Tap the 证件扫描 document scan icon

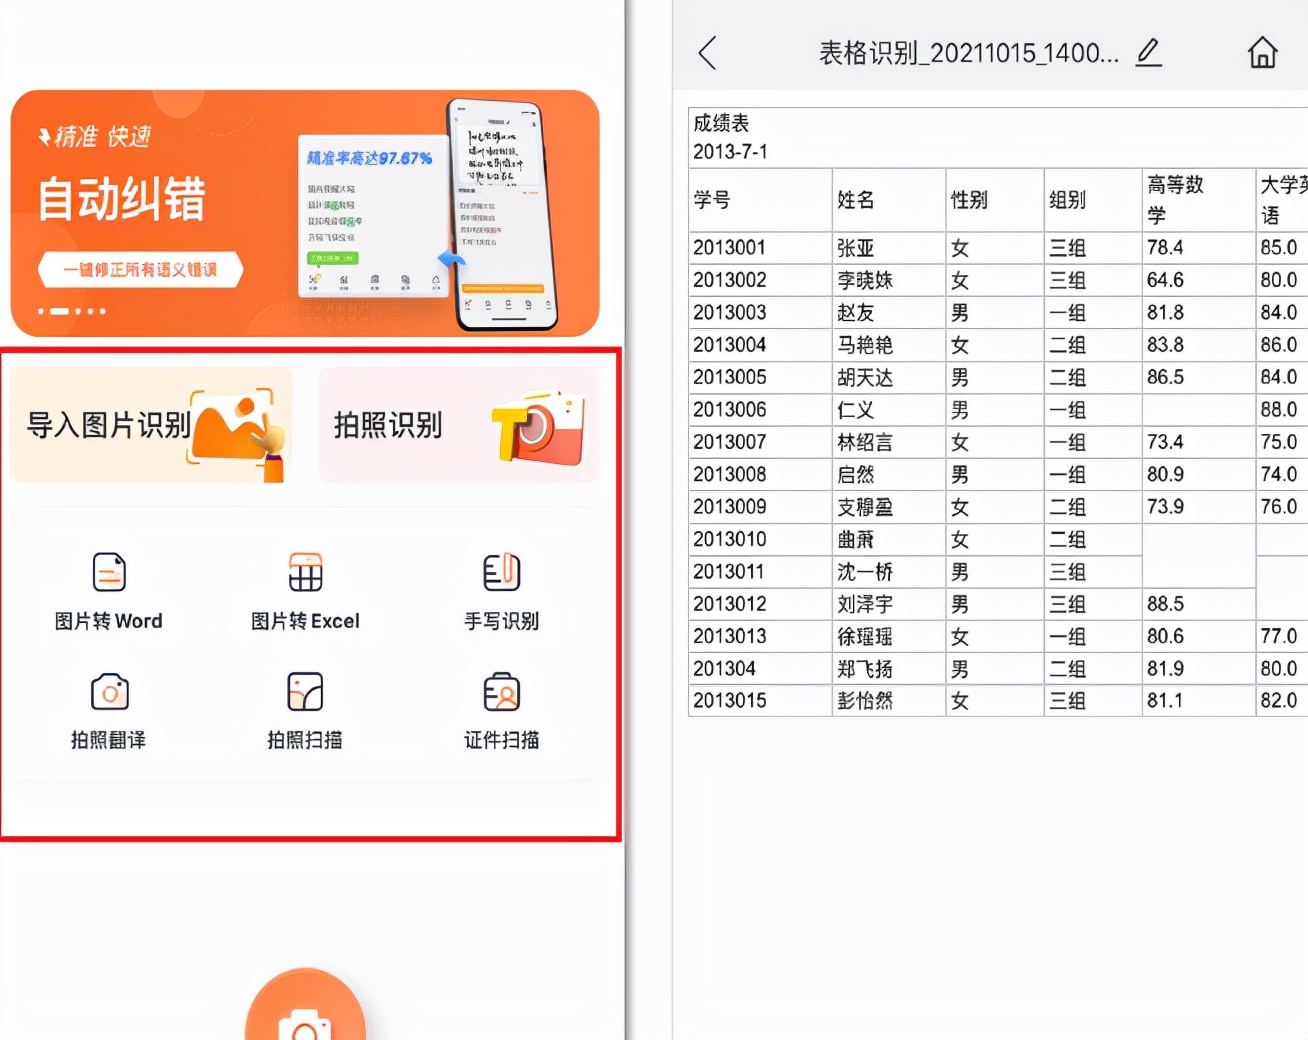click(501, 692)
